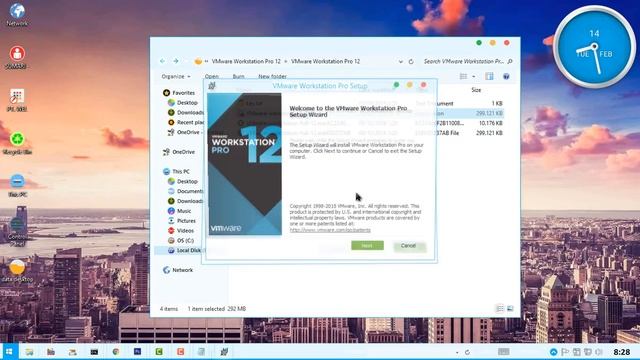Open the Network desktop icon
640x360 pixels.
(x=17, y=14)
